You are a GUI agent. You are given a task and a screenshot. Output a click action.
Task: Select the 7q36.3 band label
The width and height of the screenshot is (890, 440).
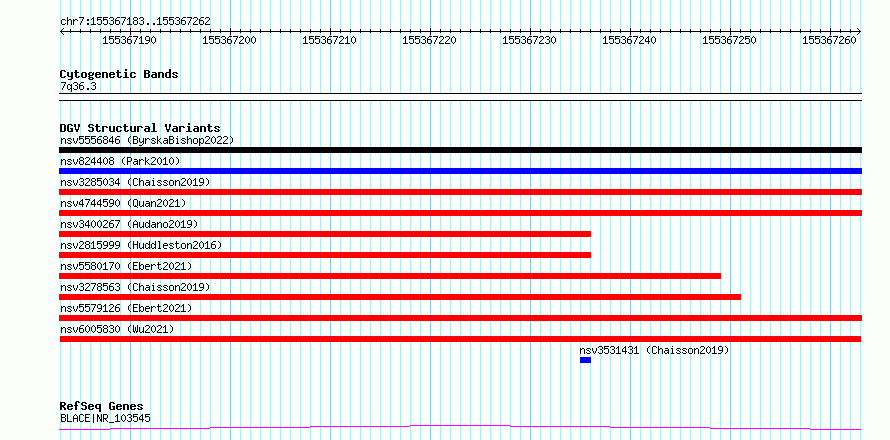pyautogui.click(x=78, y=87)
